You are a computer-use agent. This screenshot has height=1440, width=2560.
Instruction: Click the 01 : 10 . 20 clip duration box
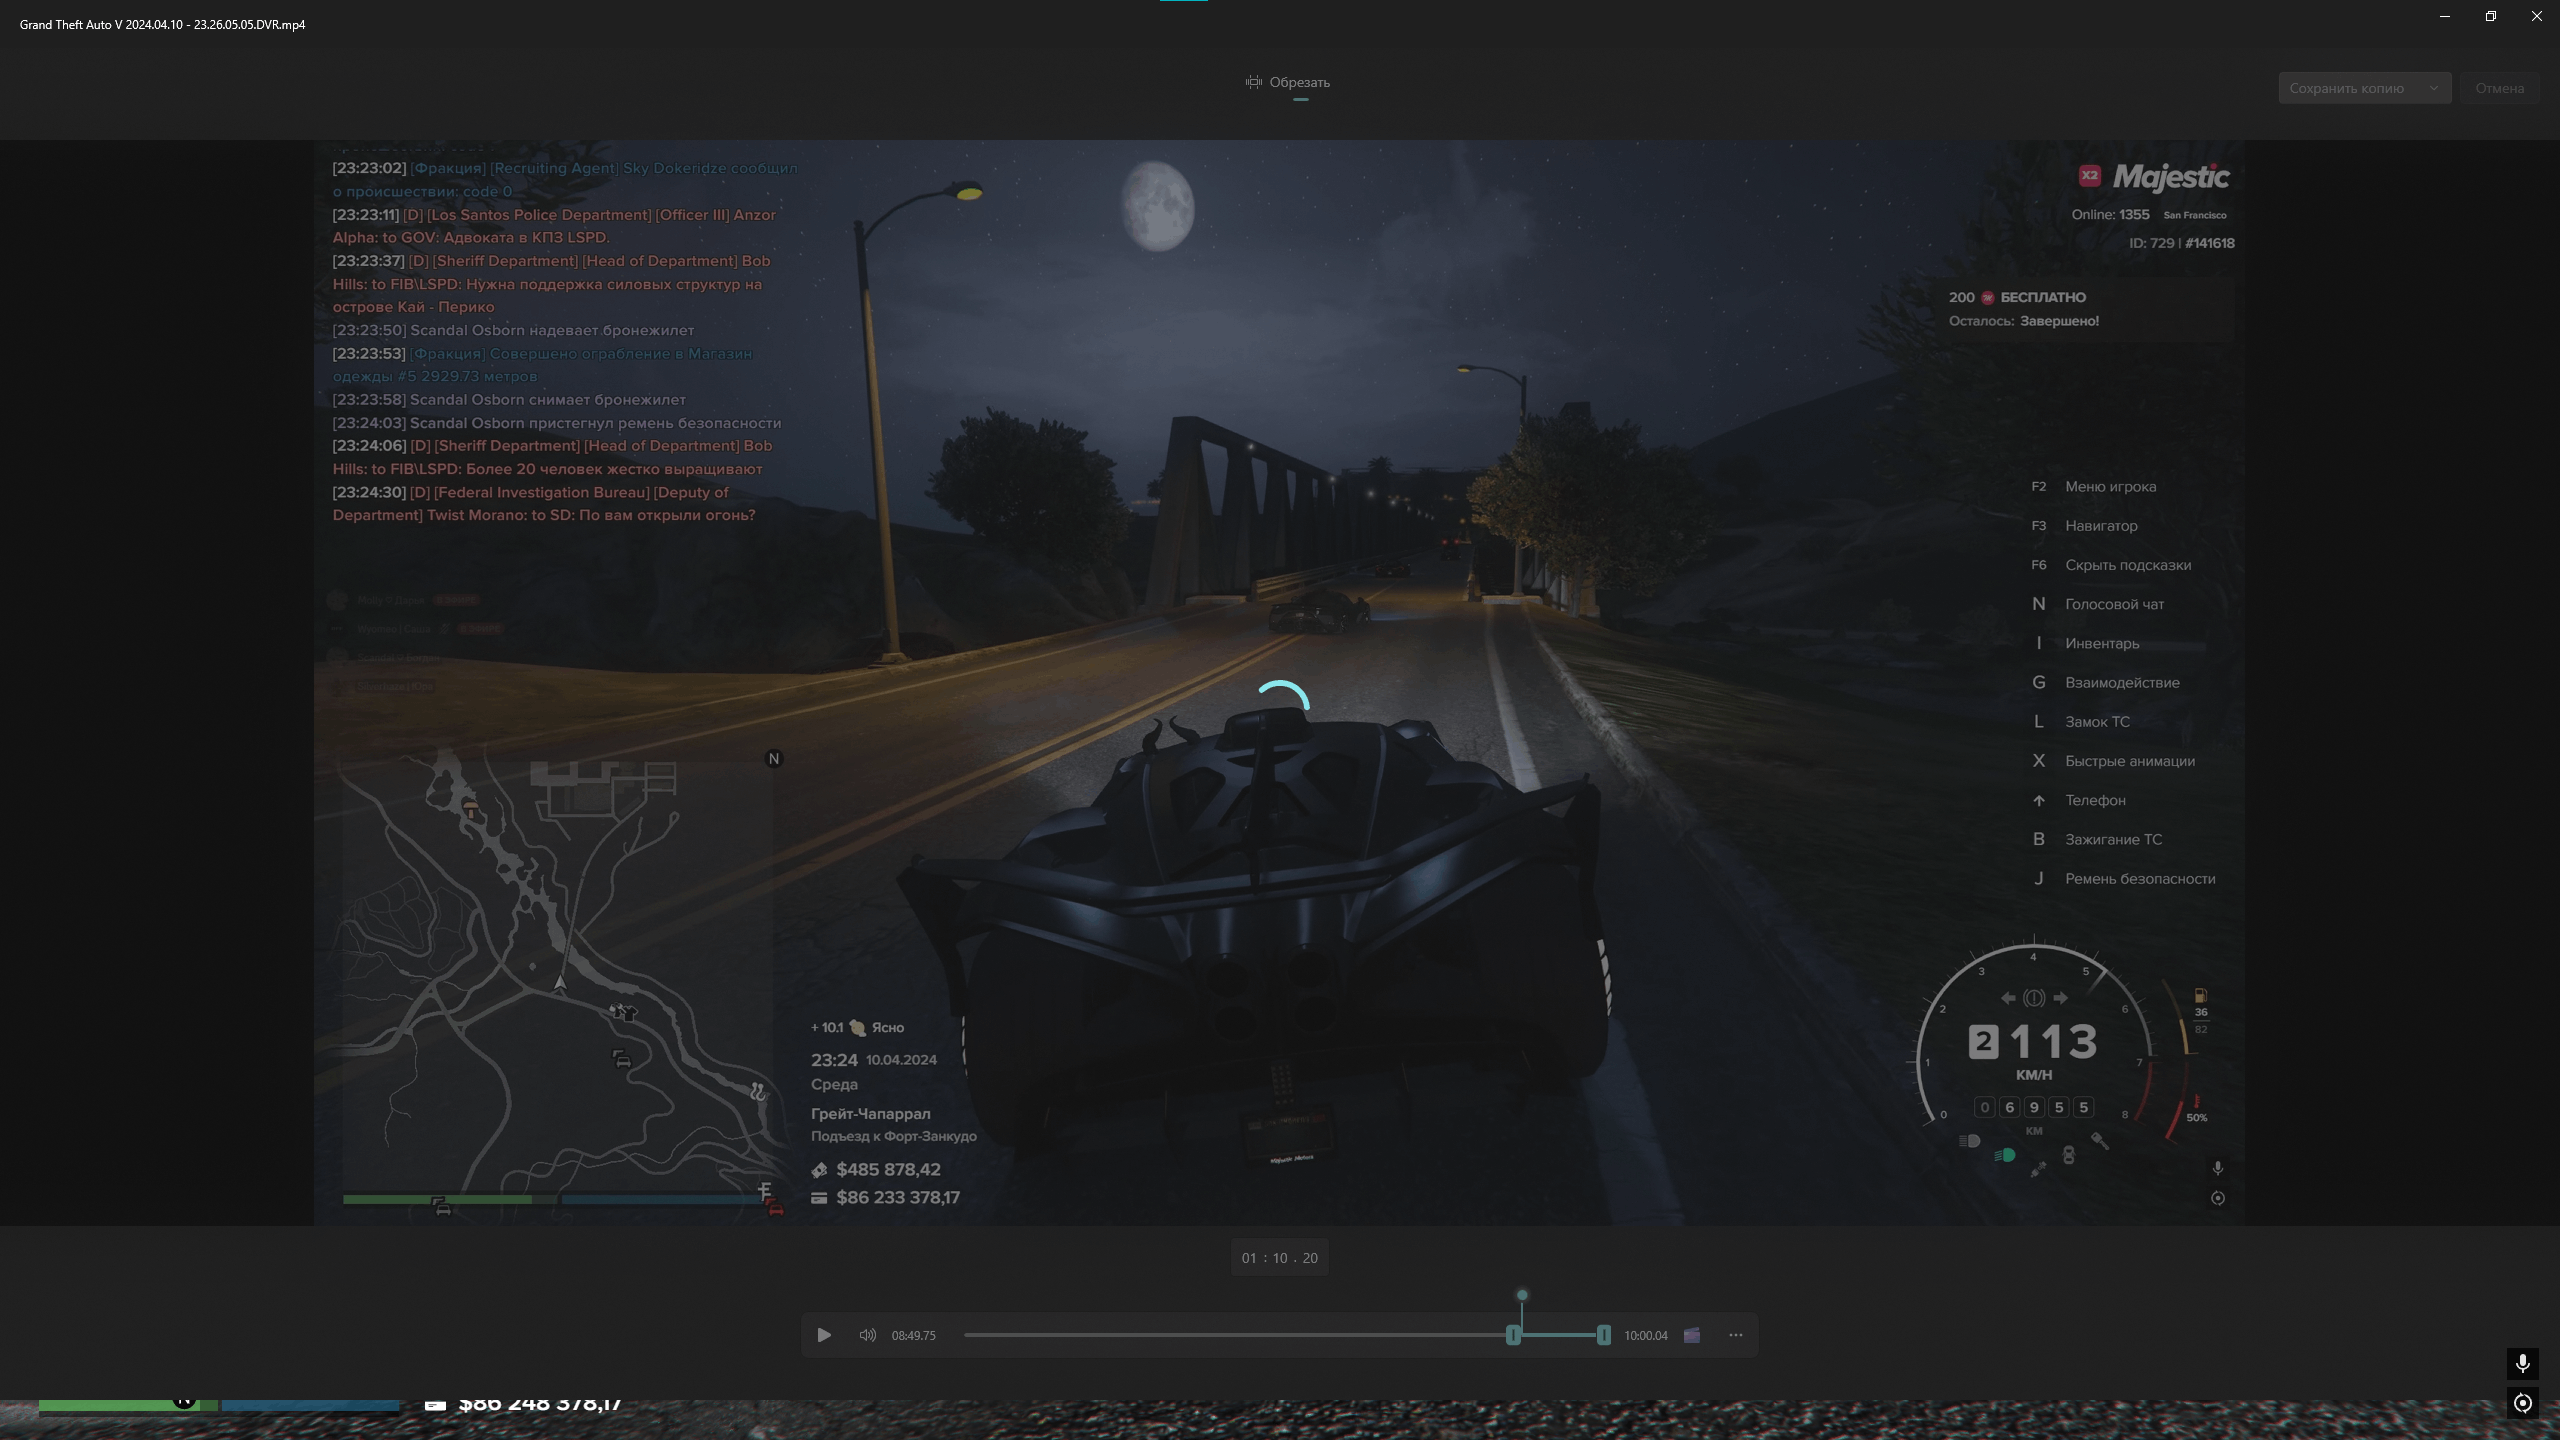coord(1280,1258)
